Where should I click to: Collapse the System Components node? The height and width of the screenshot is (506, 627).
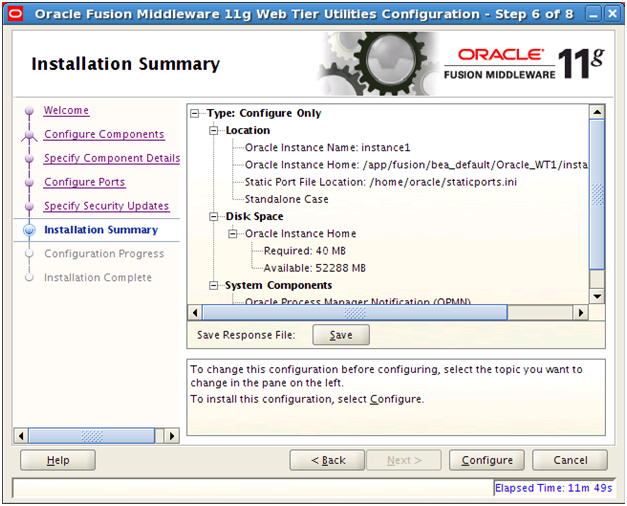point(214,286)
